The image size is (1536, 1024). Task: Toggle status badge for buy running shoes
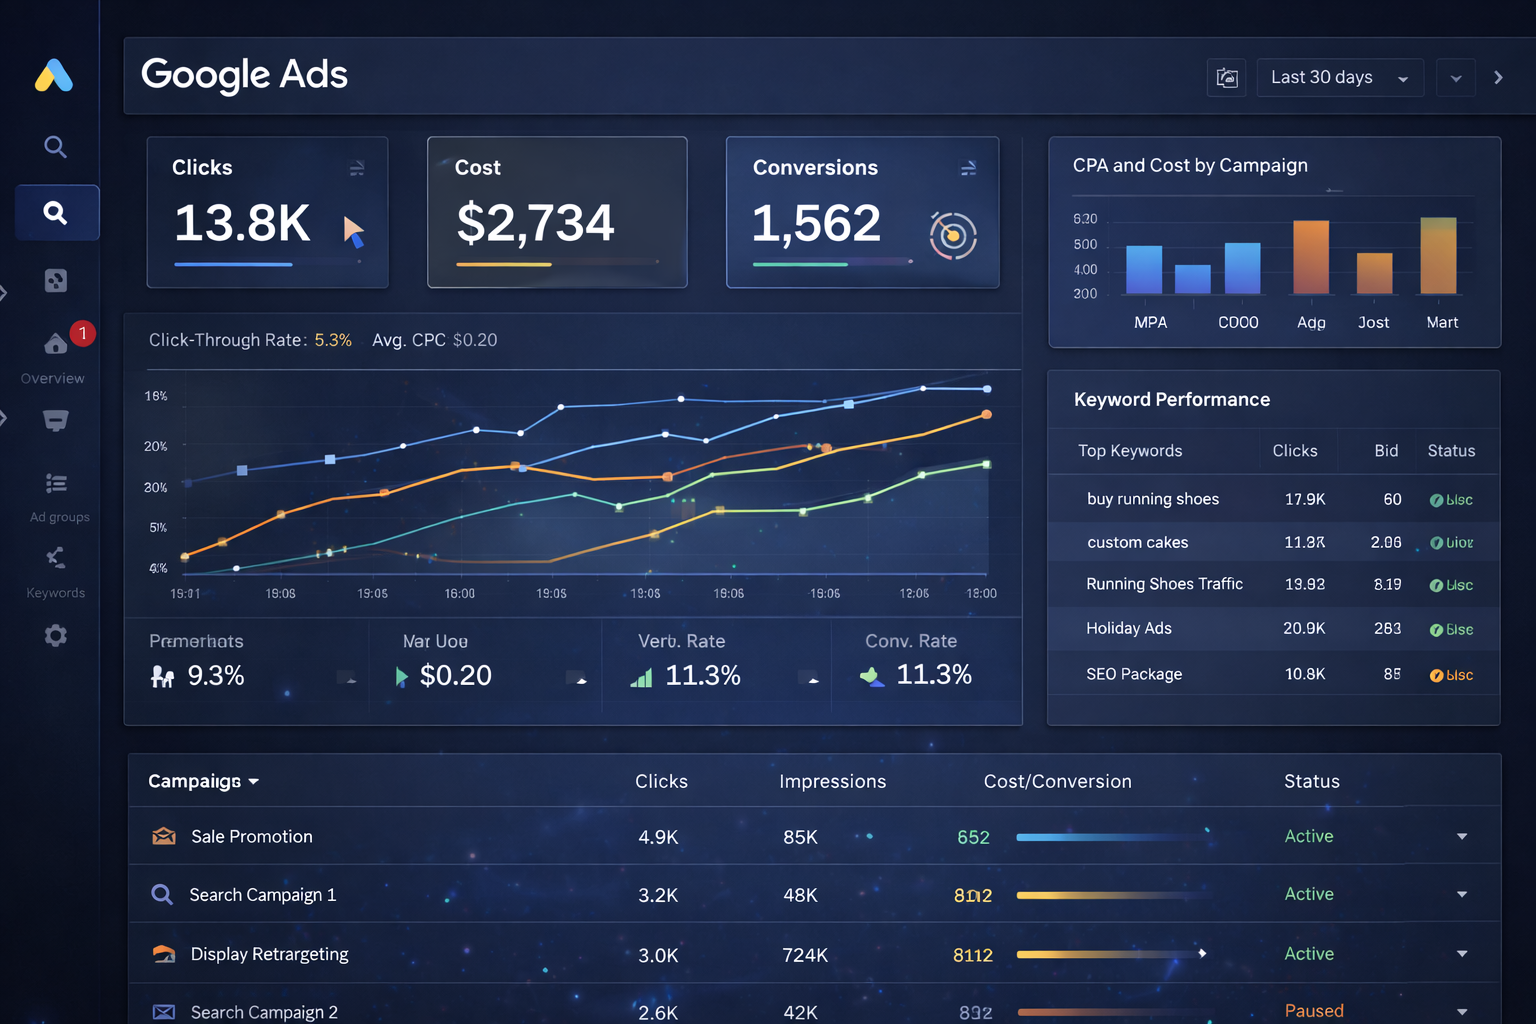pos(1451,500)
